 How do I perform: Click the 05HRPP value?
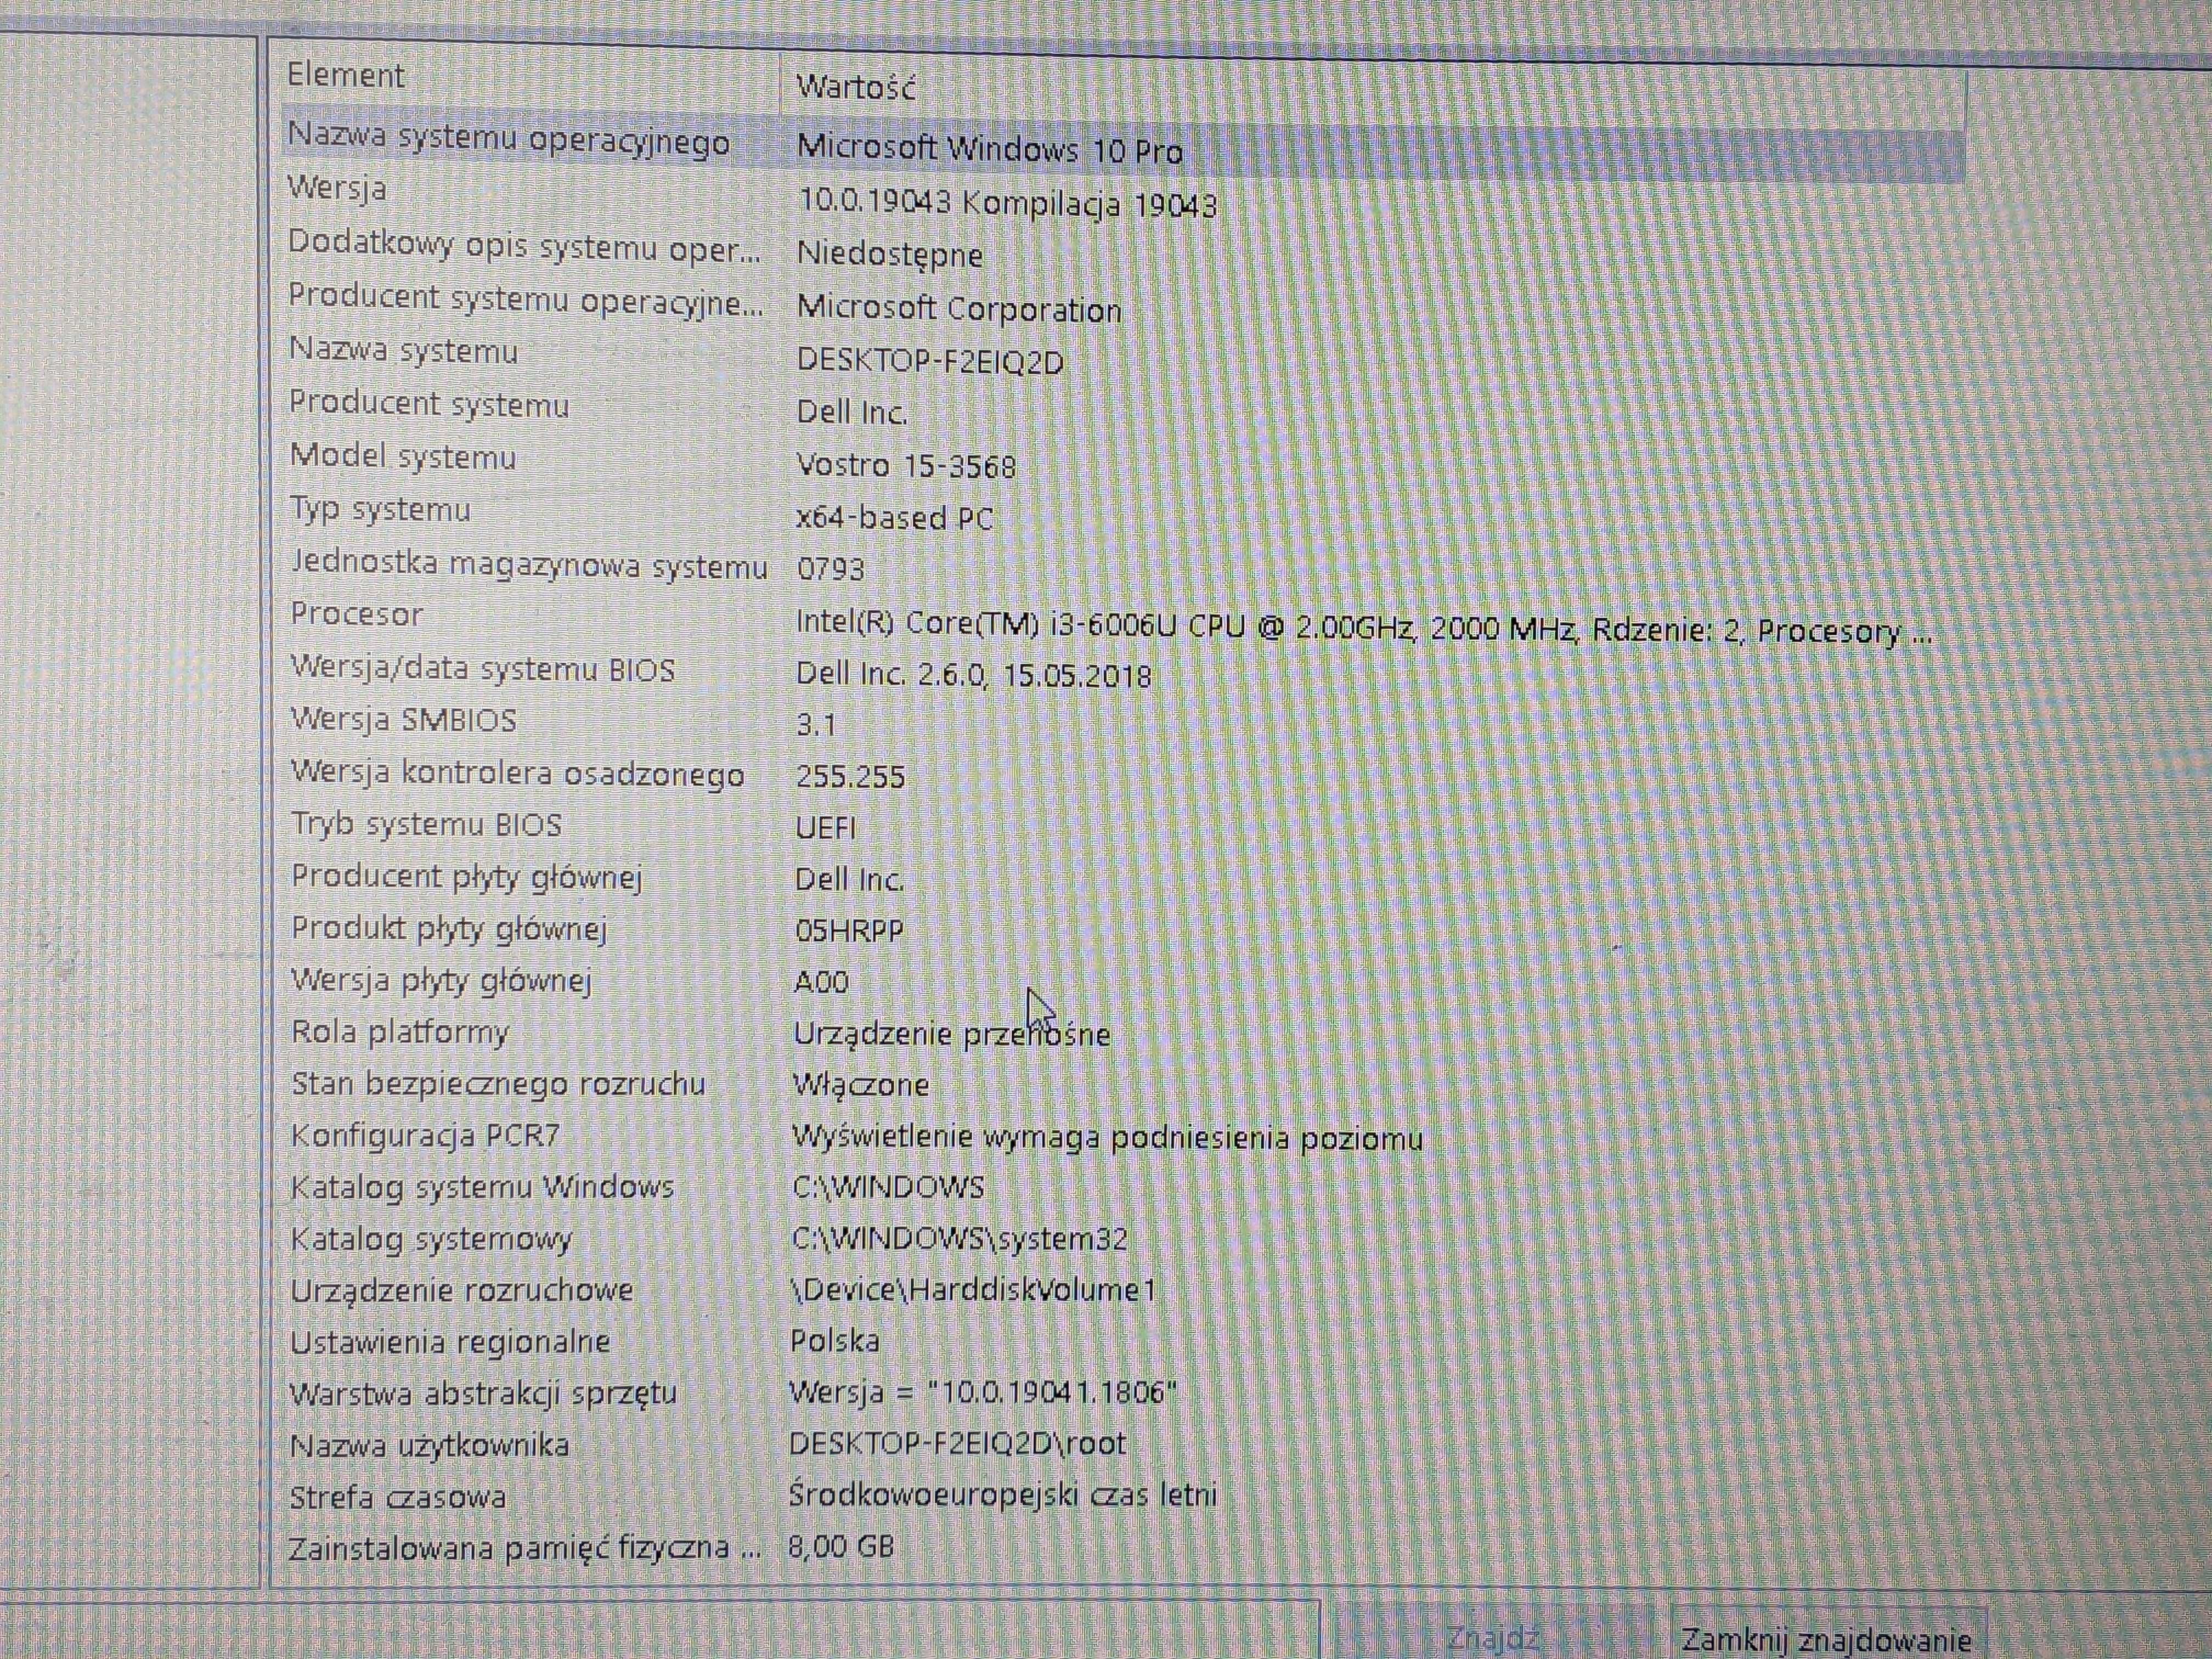849,931
